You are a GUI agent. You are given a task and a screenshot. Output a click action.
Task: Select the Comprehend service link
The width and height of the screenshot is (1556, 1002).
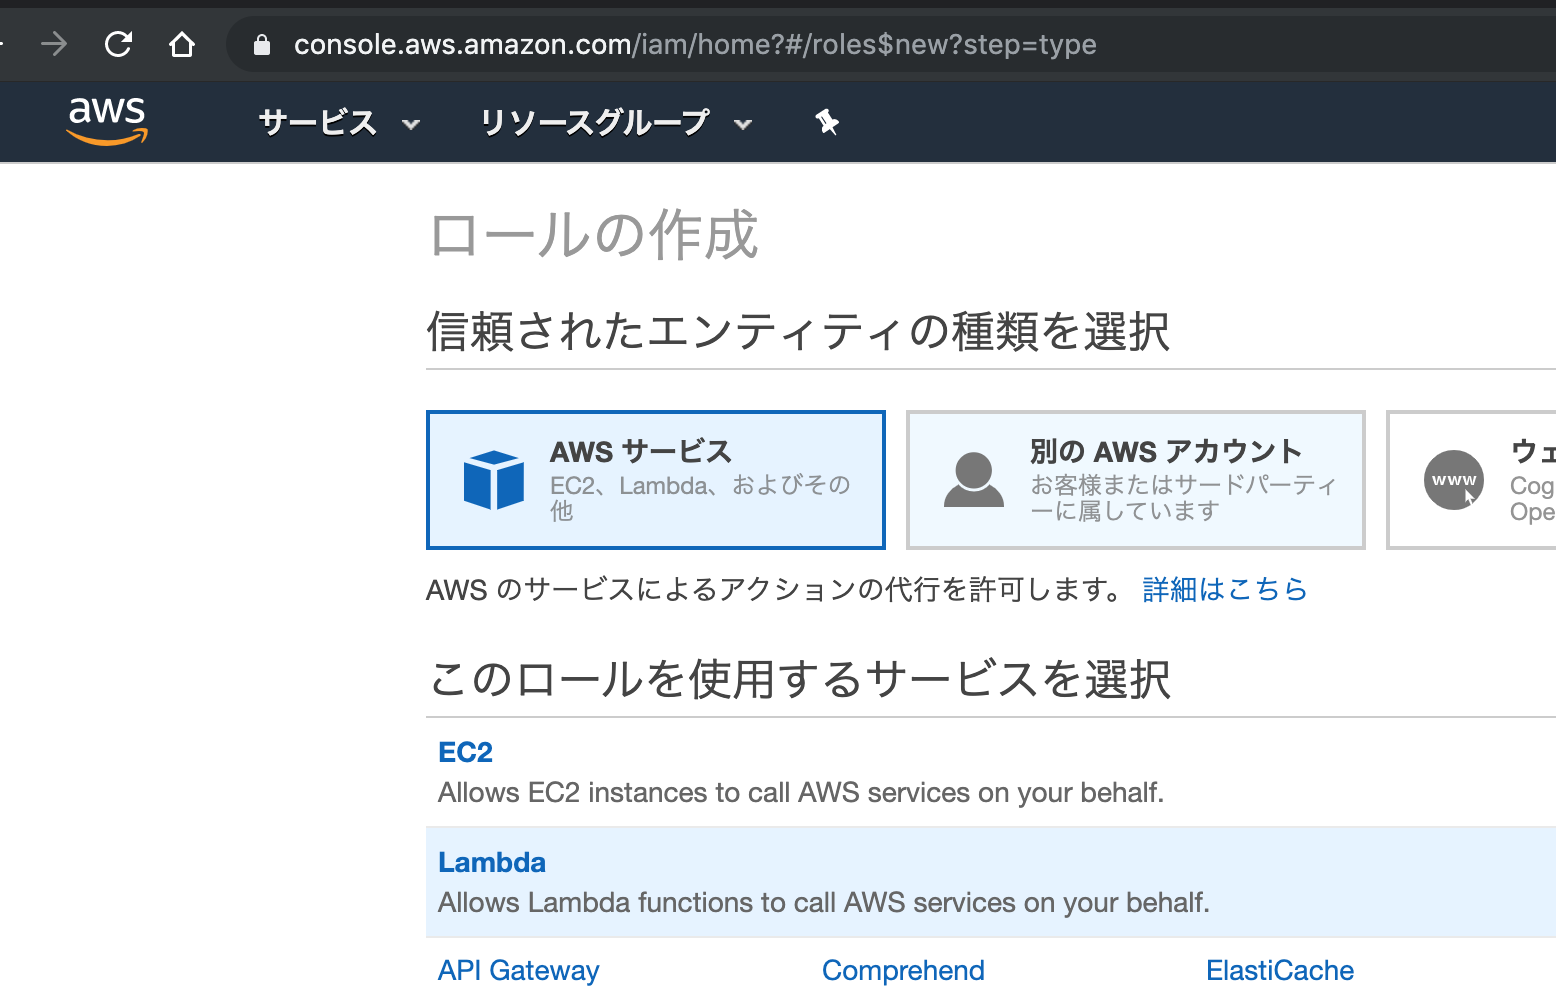tap(903, 970)
